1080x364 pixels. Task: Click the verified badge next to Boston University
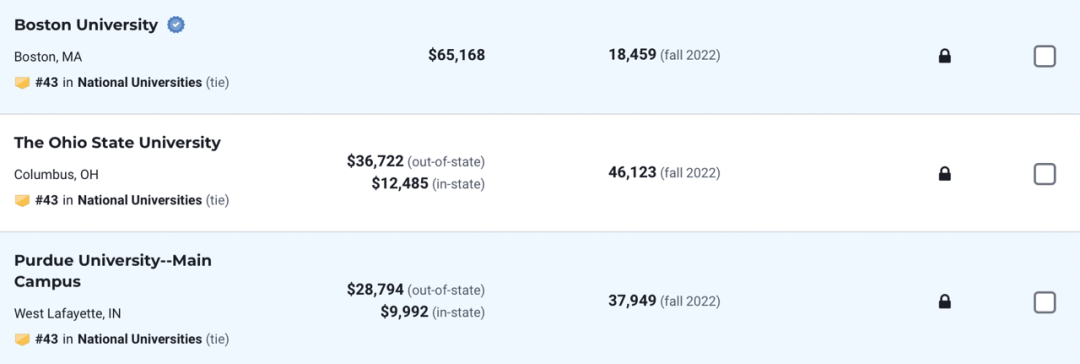pos(176,26)
